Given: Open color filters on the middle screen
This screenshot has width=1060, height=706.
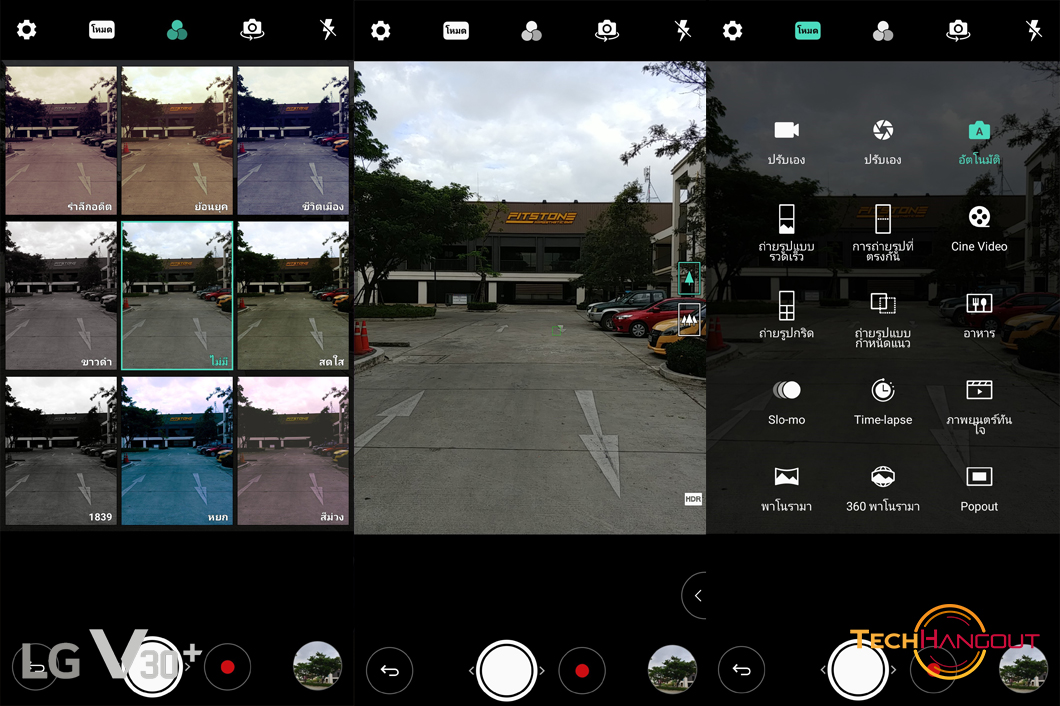Looking at the screenshot, I should (531, 31).
